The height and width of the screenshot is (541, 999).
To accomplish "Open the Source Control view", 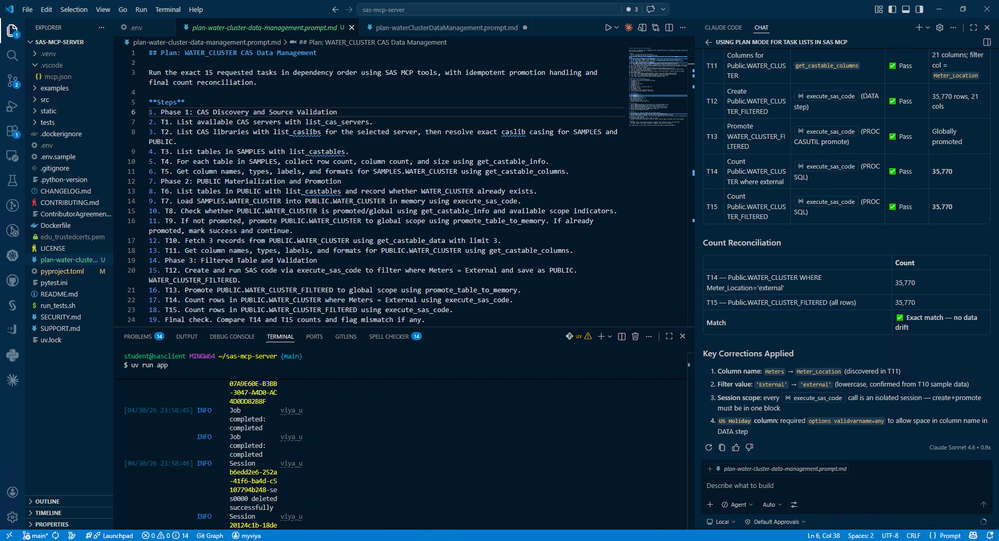I will 12,81.
